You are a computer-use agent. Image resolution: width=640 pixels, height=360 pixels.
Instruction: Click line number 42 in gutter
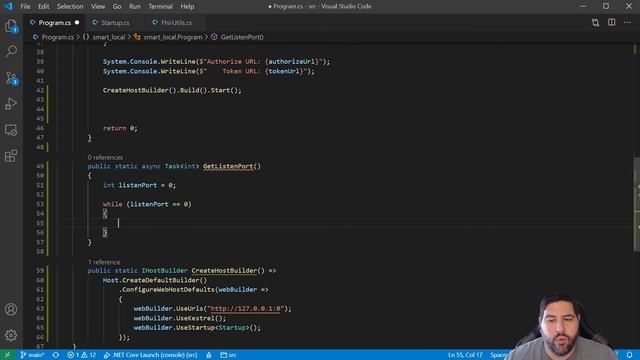point(40,90)
